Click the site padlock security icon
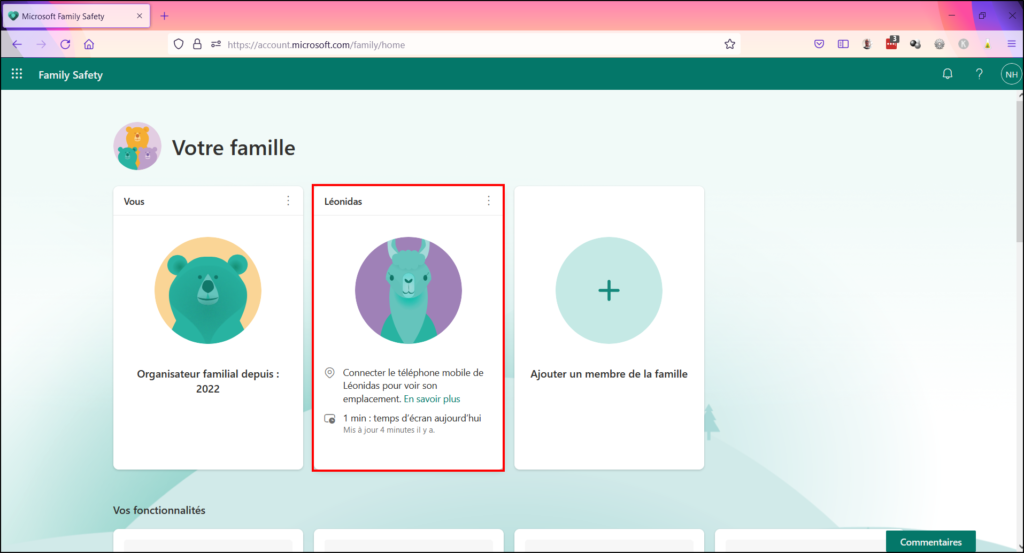 tap(197, 44)
